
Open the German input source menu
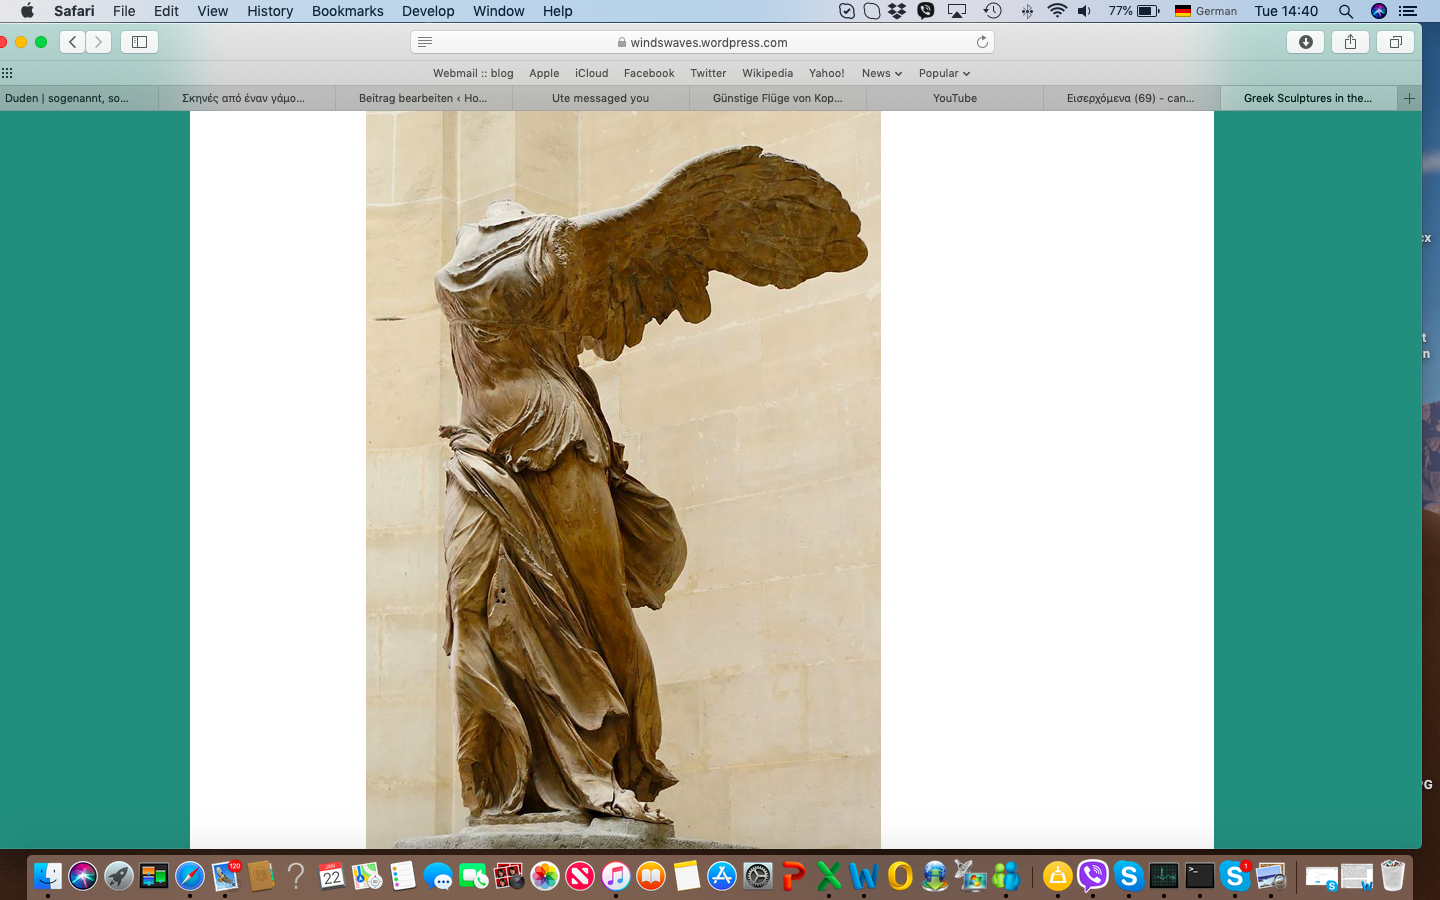click(x=1206, y=11)
